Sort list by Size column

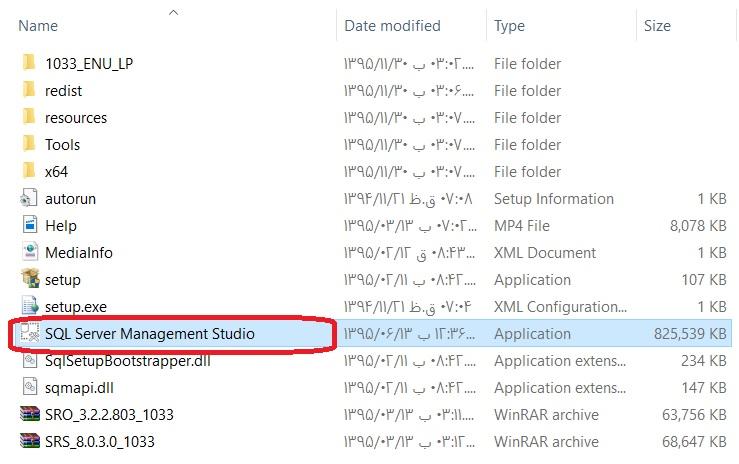(657, 25)
